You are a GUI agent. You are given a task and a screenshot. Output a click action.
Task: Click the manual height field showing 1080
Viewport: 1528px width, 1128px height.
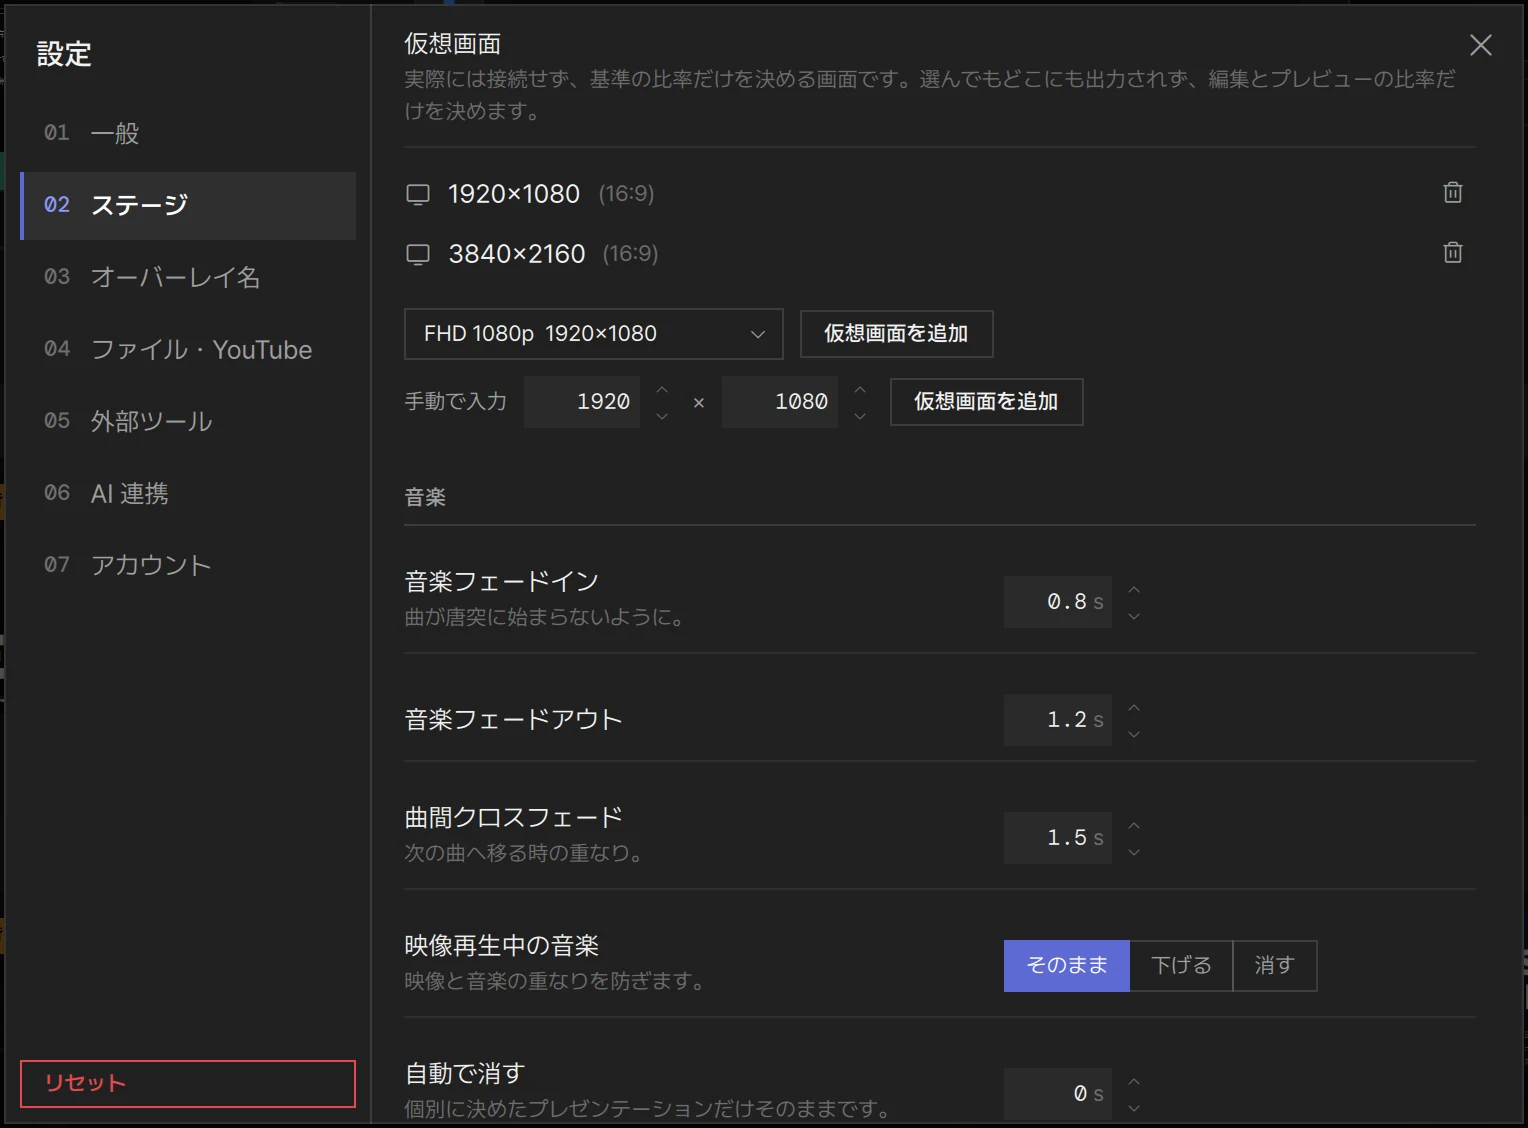780,402
